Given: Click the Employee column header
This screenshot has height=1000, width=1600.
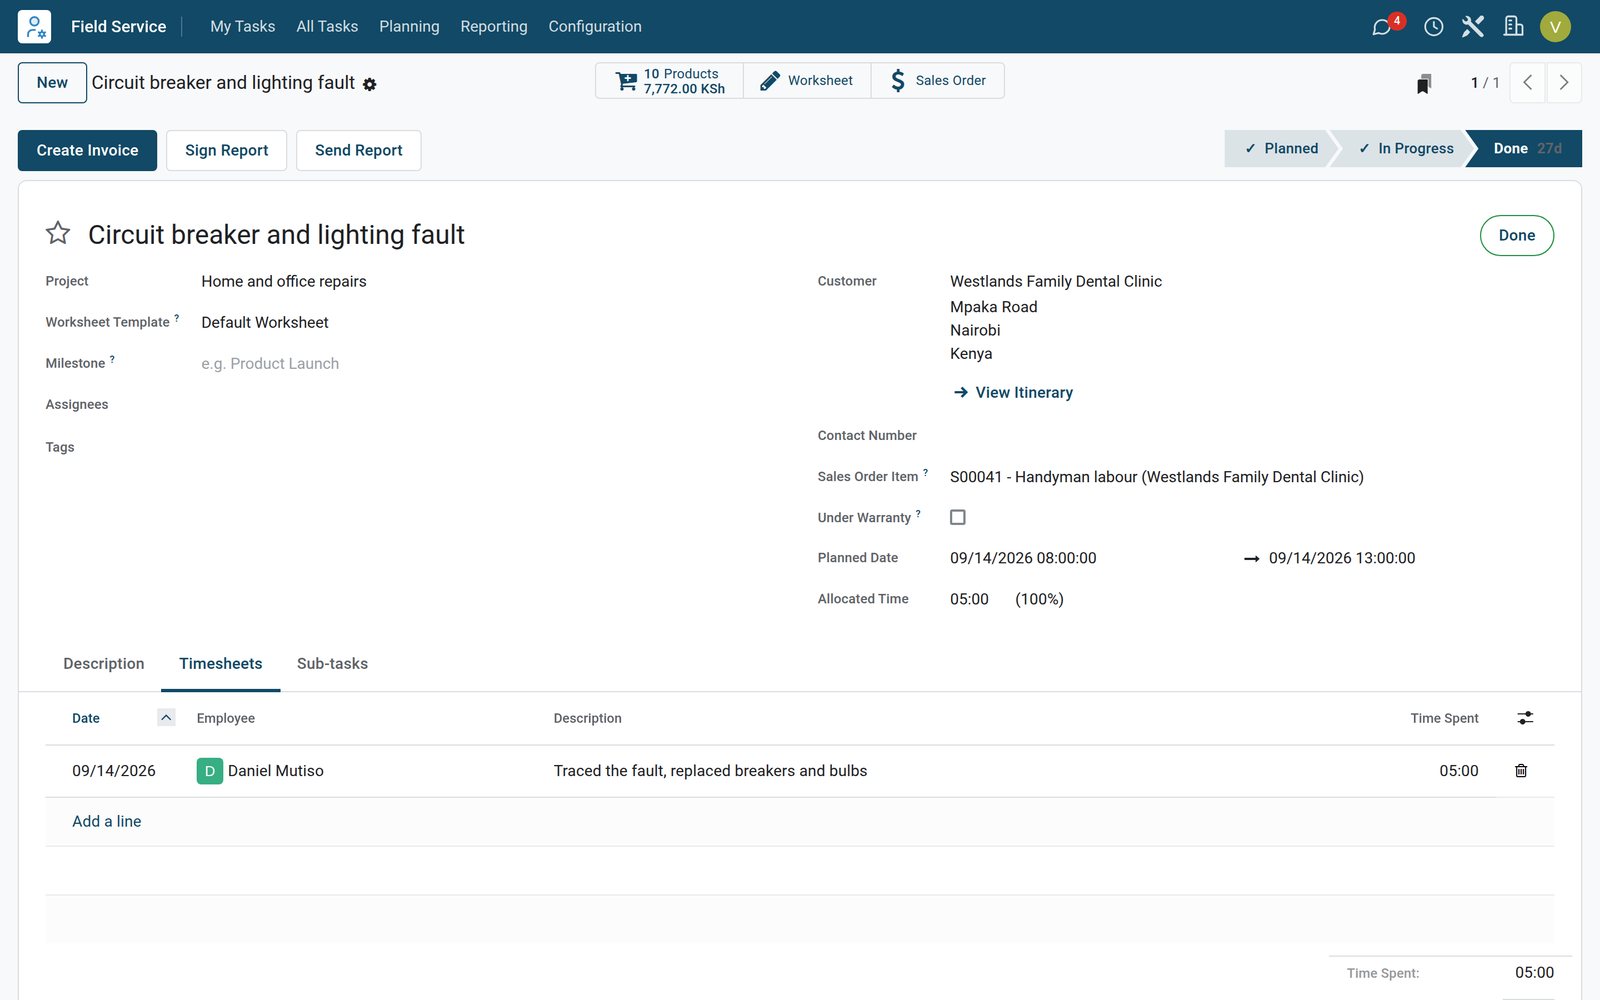Looking at the screenshot, I should (226, 718).
